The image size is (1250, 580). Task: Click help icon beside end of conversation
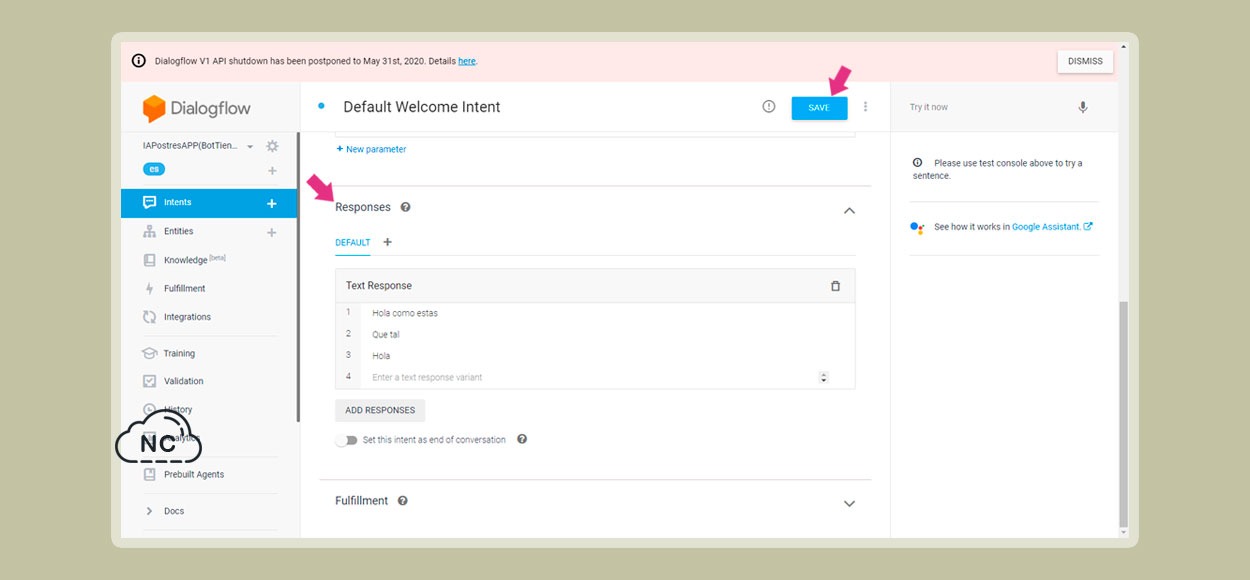tap(522, 439)
